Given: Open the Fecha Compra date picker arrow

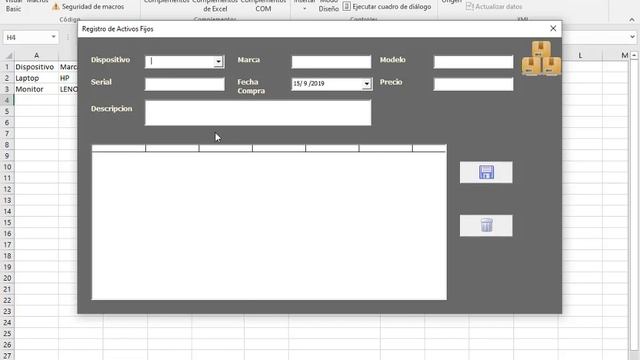Looking at the screenshot, I should tap(367, 84).
